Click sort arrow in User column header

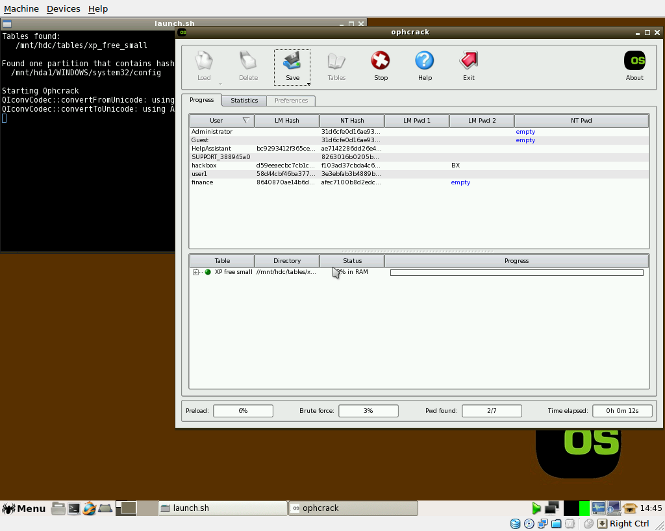coord(246,120)
